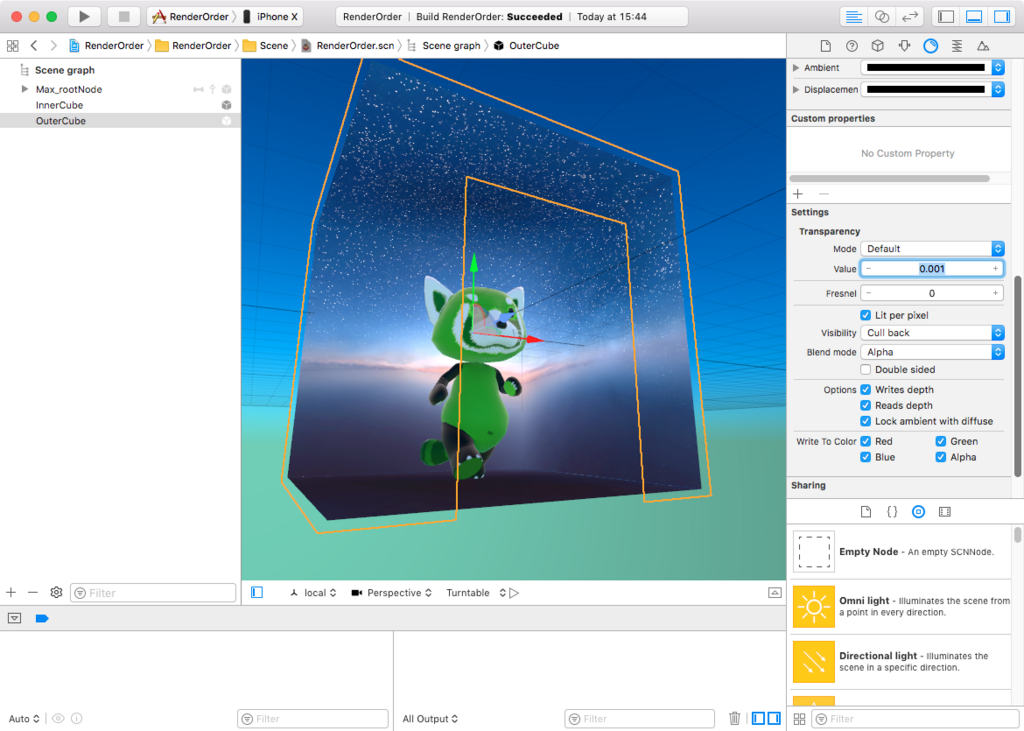1024x731 pixels.
Task: Open the Scene inspector tab
Action: (x=983, y=46)
